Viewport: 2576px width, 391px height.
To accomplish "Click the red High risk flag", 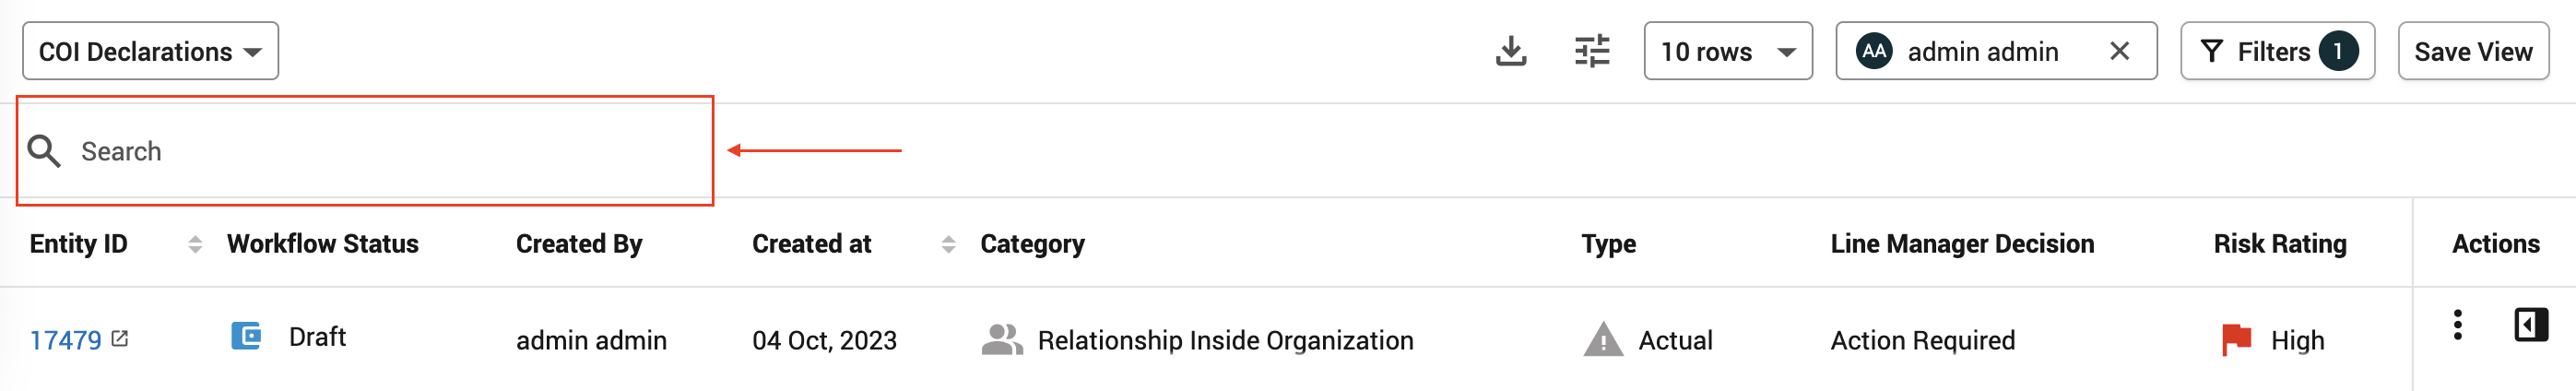I will 2236,340.
